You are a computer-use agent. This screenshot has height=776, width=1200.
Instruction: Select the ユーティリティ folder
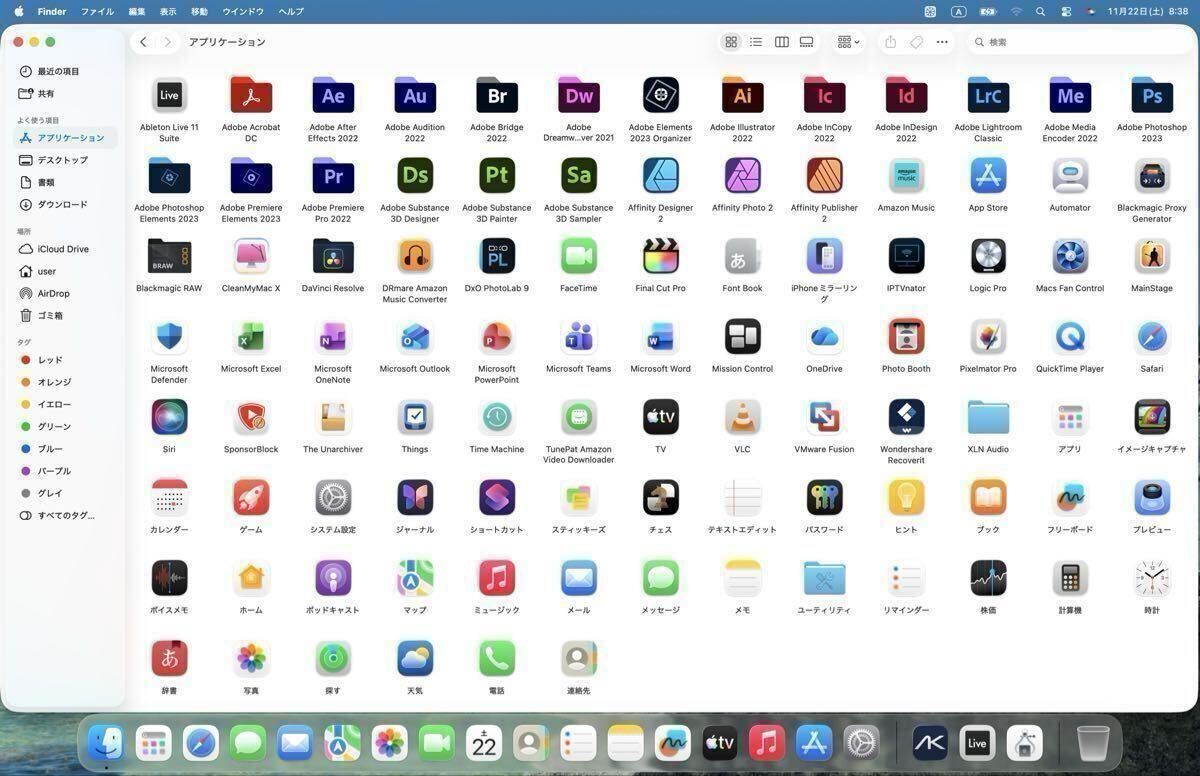[x=824, y=578]
